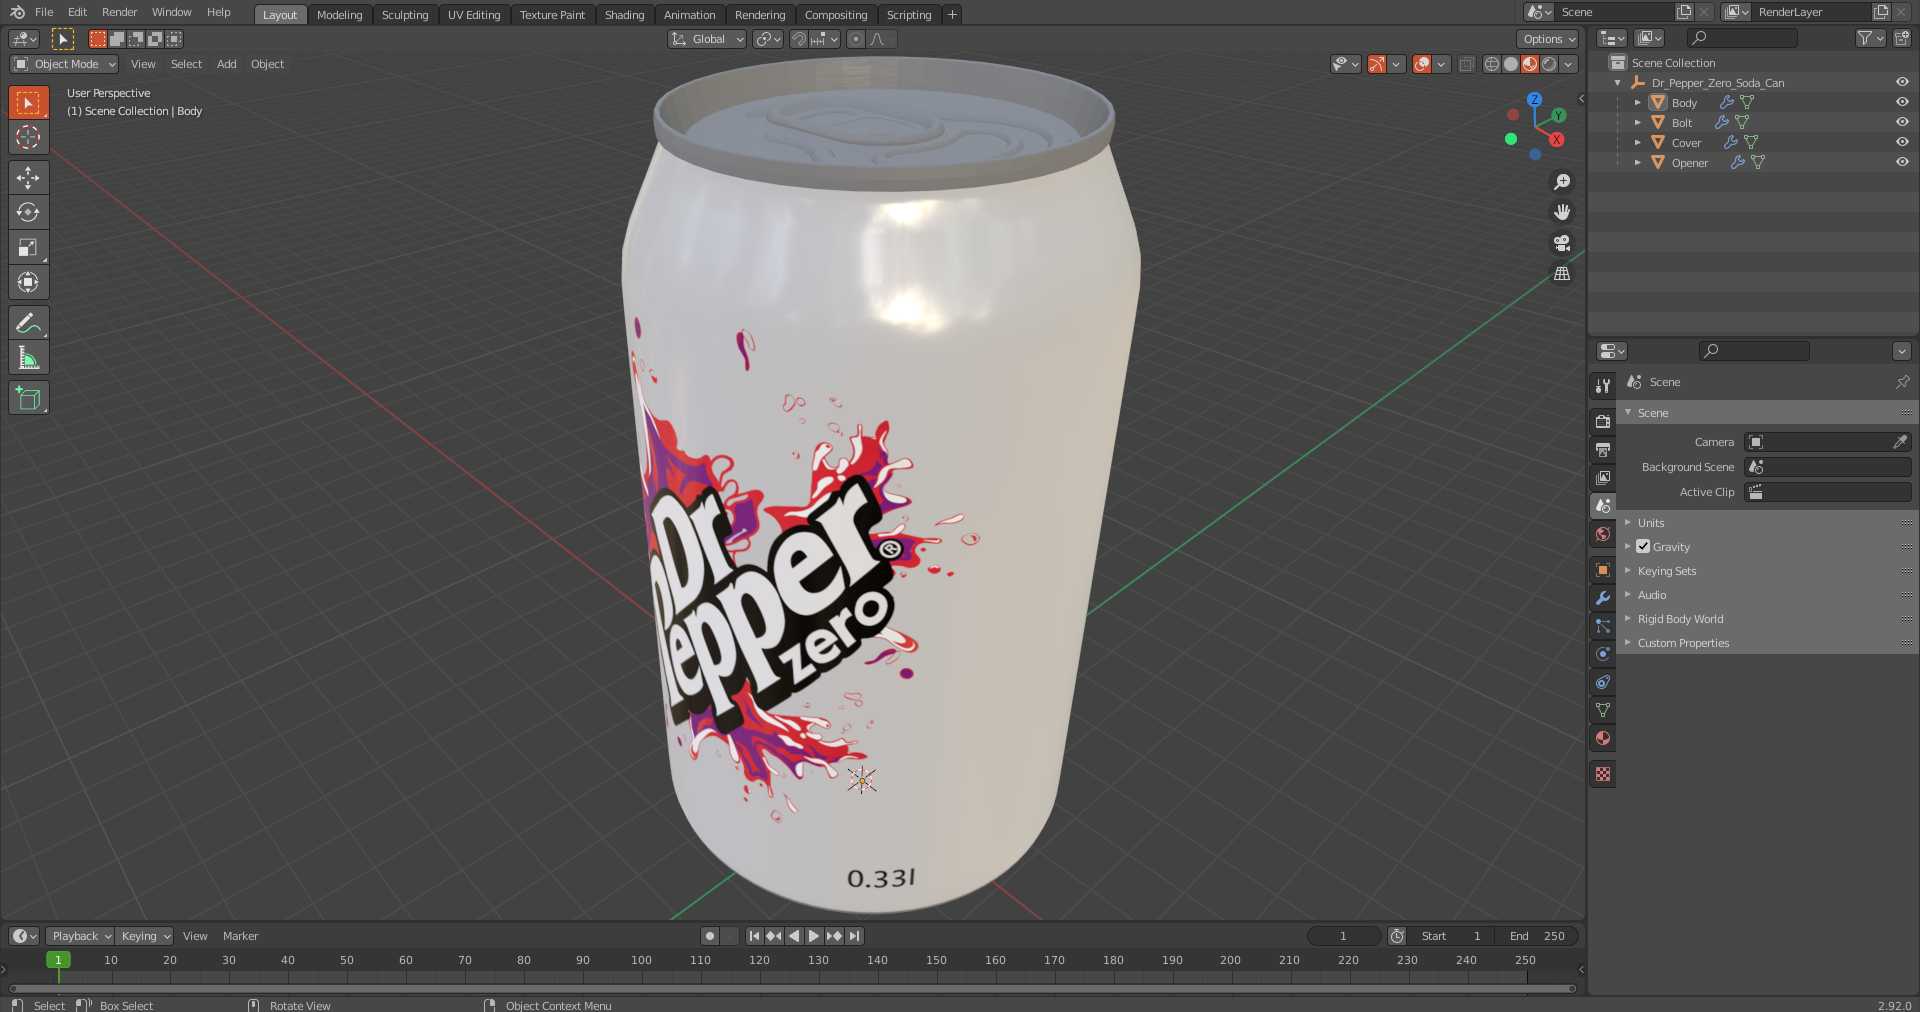Open Object Mode dropdown
The width and height of the screenshot is (1920, 1012).
(x=64, y=64)
